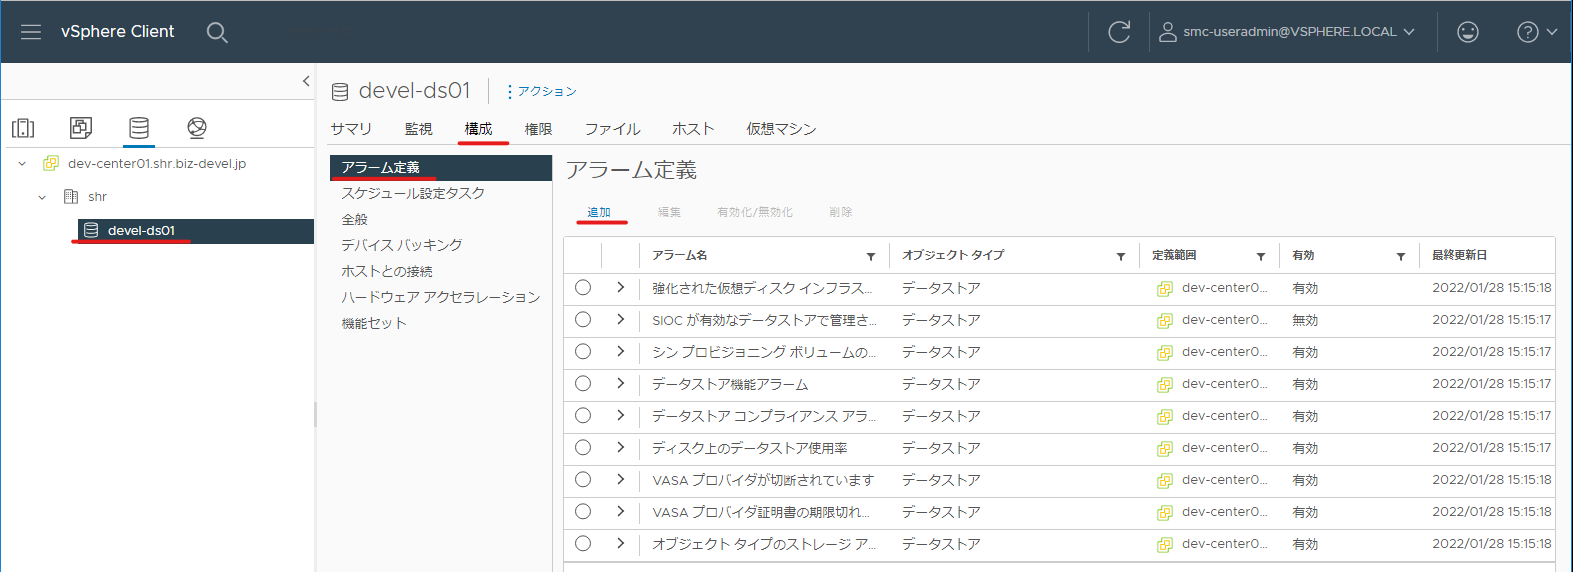Image resolution: width=1573 pixels, height=572 pixels.
Task: Select the shr datacenter in tree
Action: coord(97,197)
